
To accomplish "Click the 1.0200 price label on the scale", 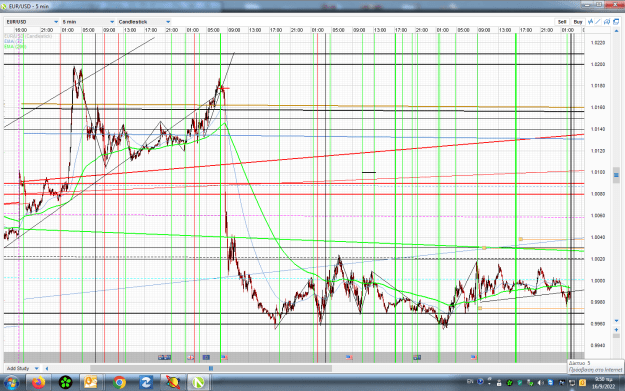I will (x=598, y=64).
